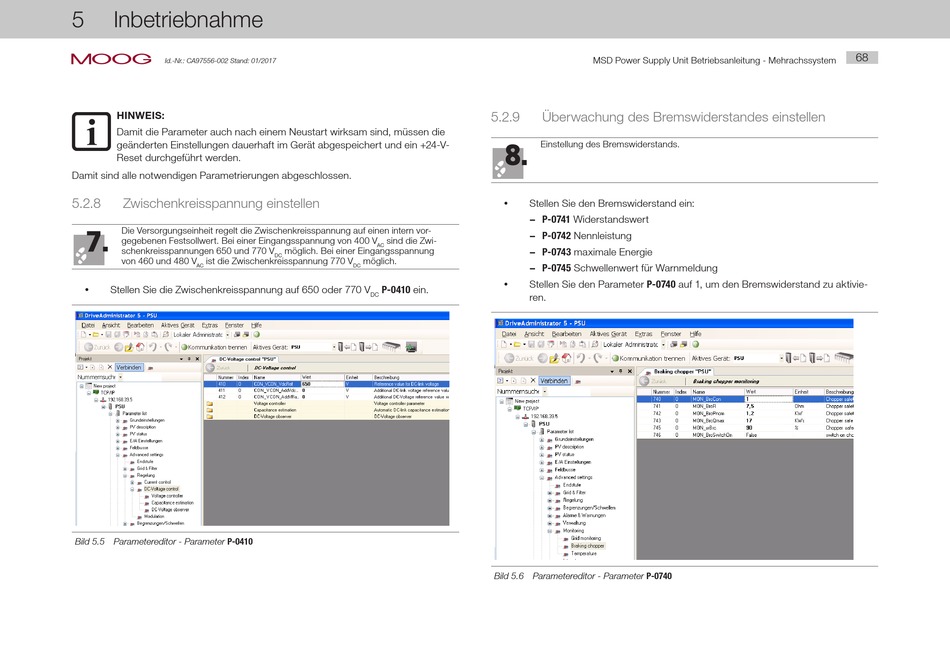Click oscilloscope monitor icon in DC-Voltage control window
This screenshot has width=950, height=672.
(x=411, y=347)
